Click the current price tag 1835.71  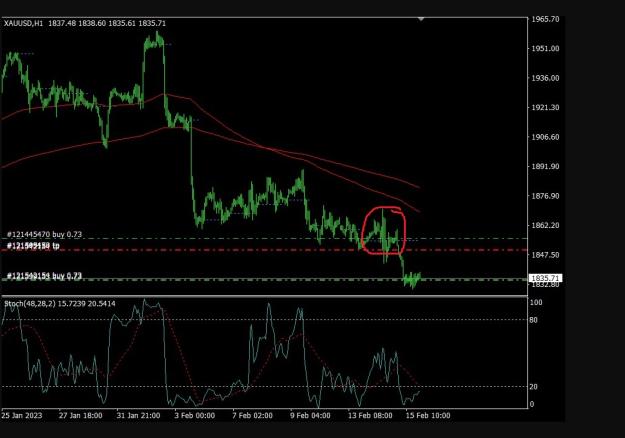[x=545, y=278]
